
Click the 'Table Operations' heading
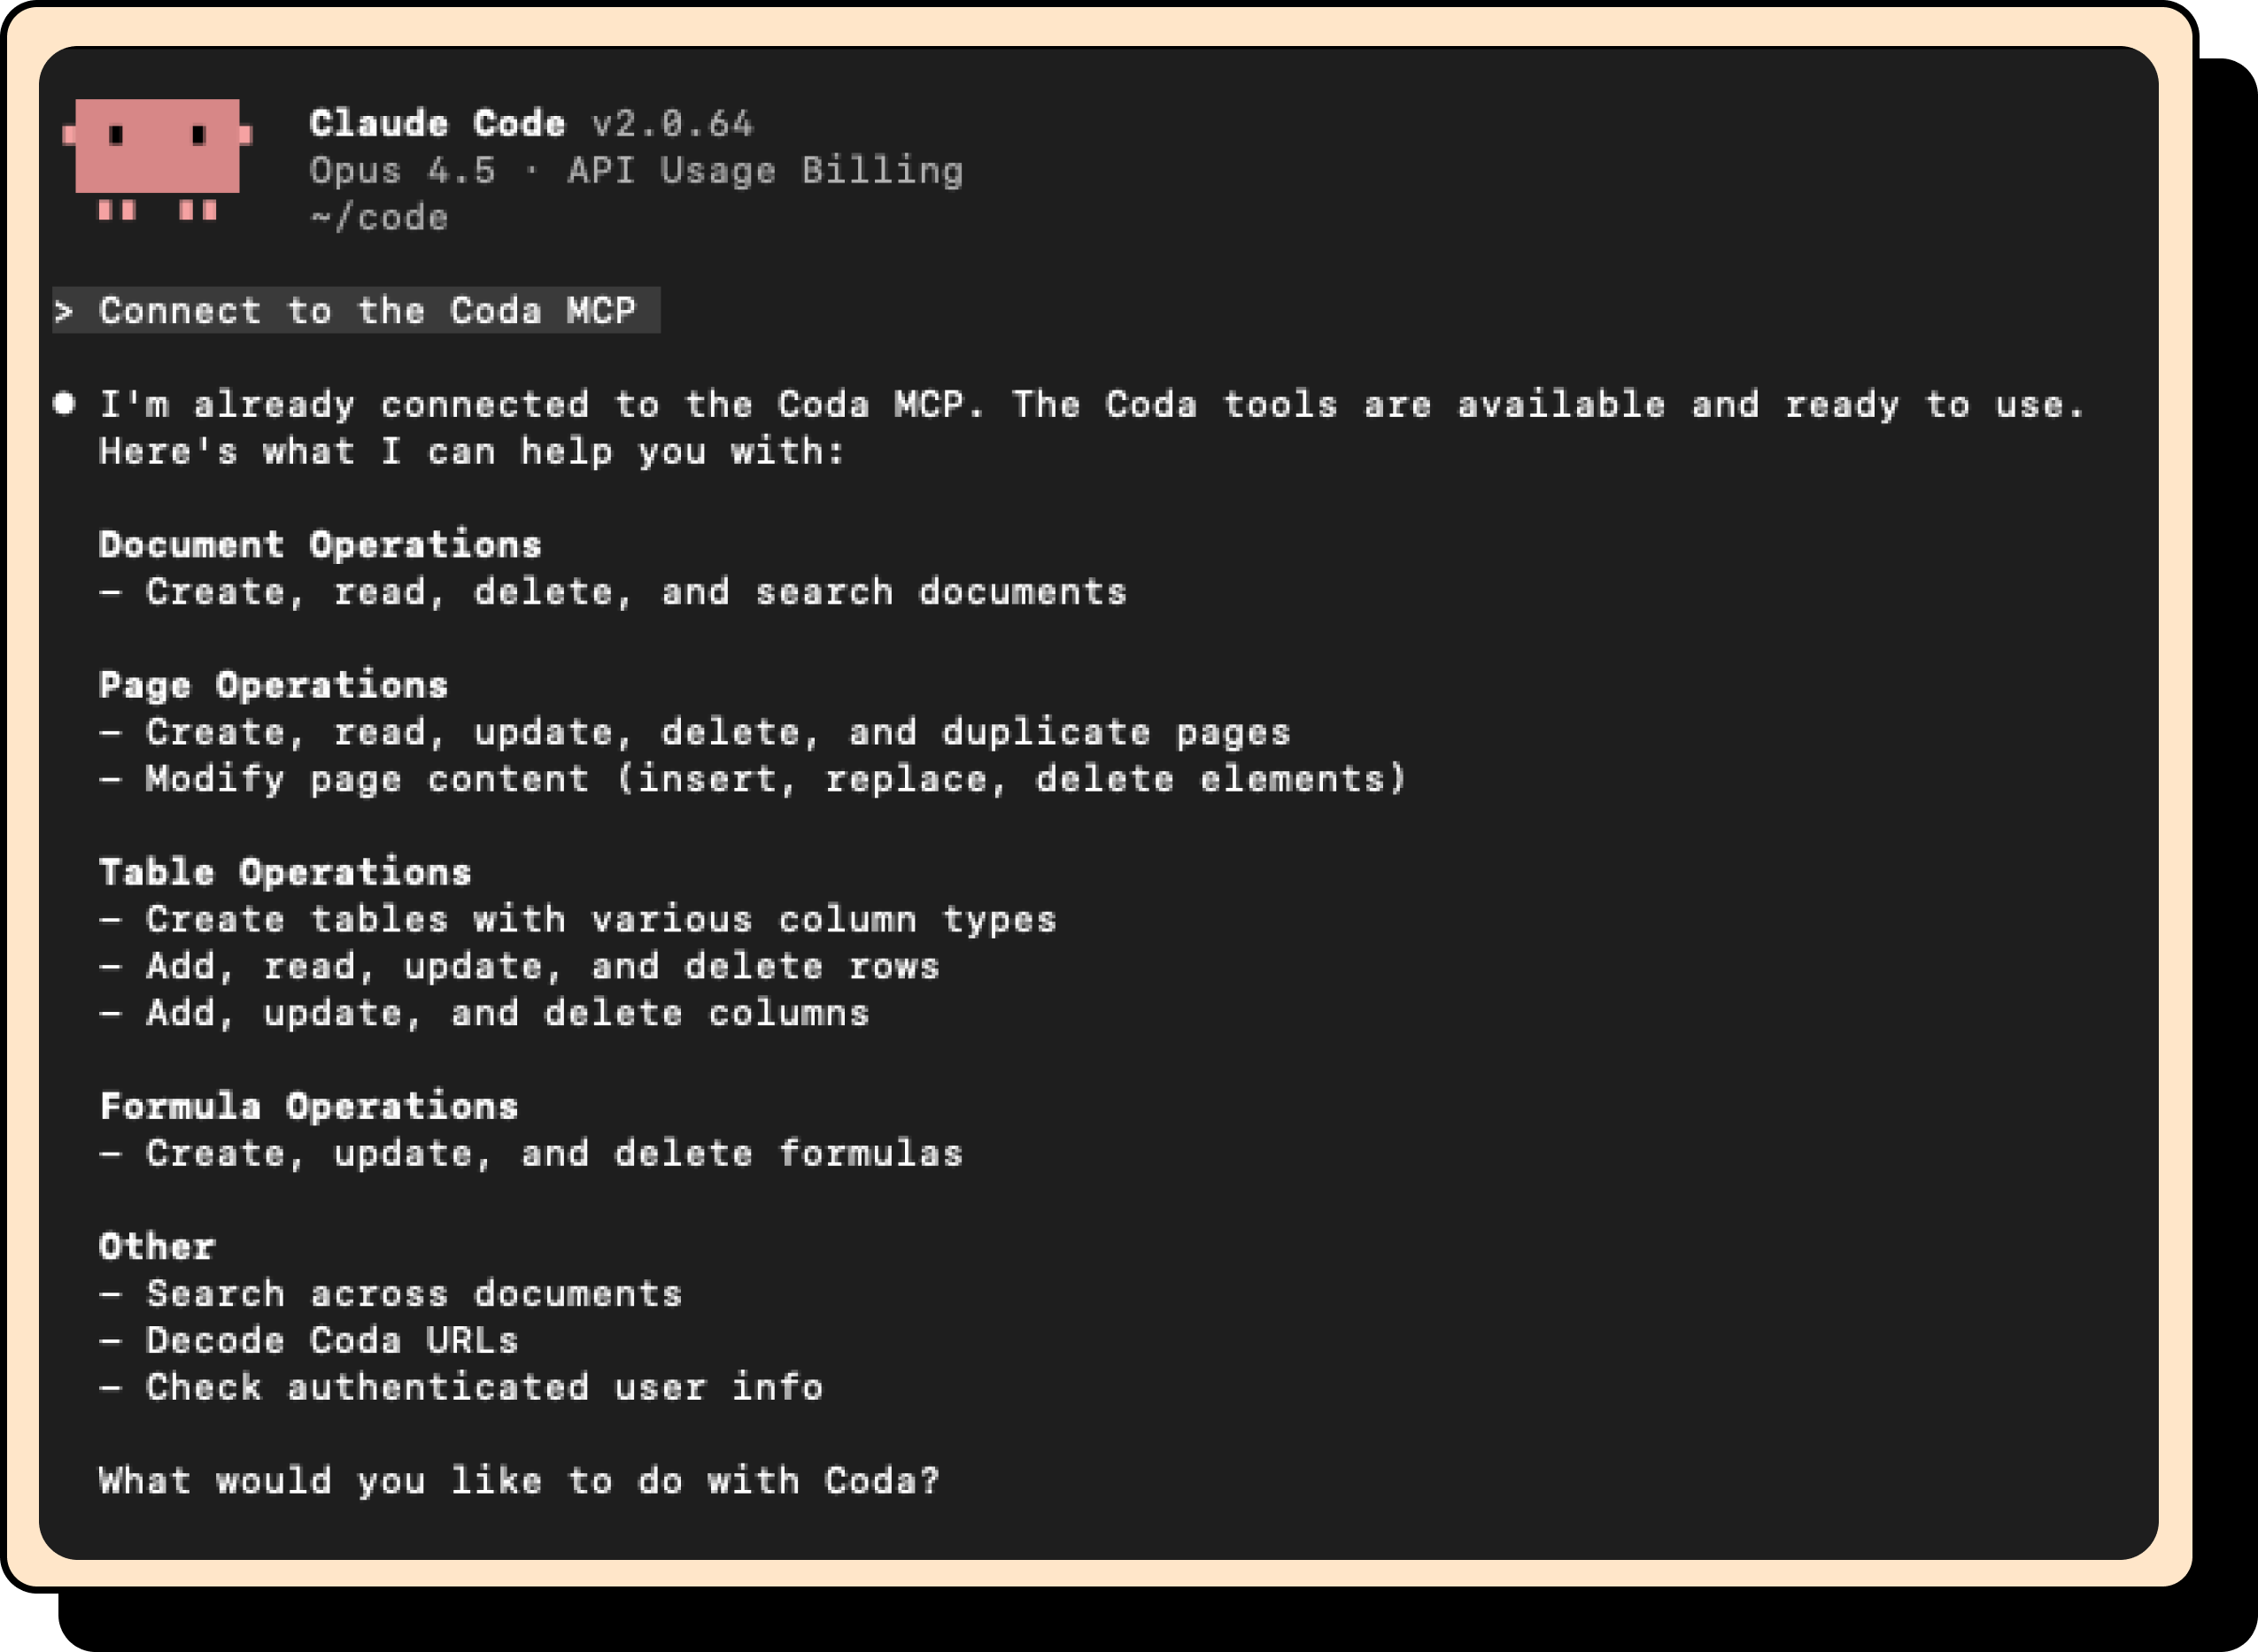pos(285,873)
